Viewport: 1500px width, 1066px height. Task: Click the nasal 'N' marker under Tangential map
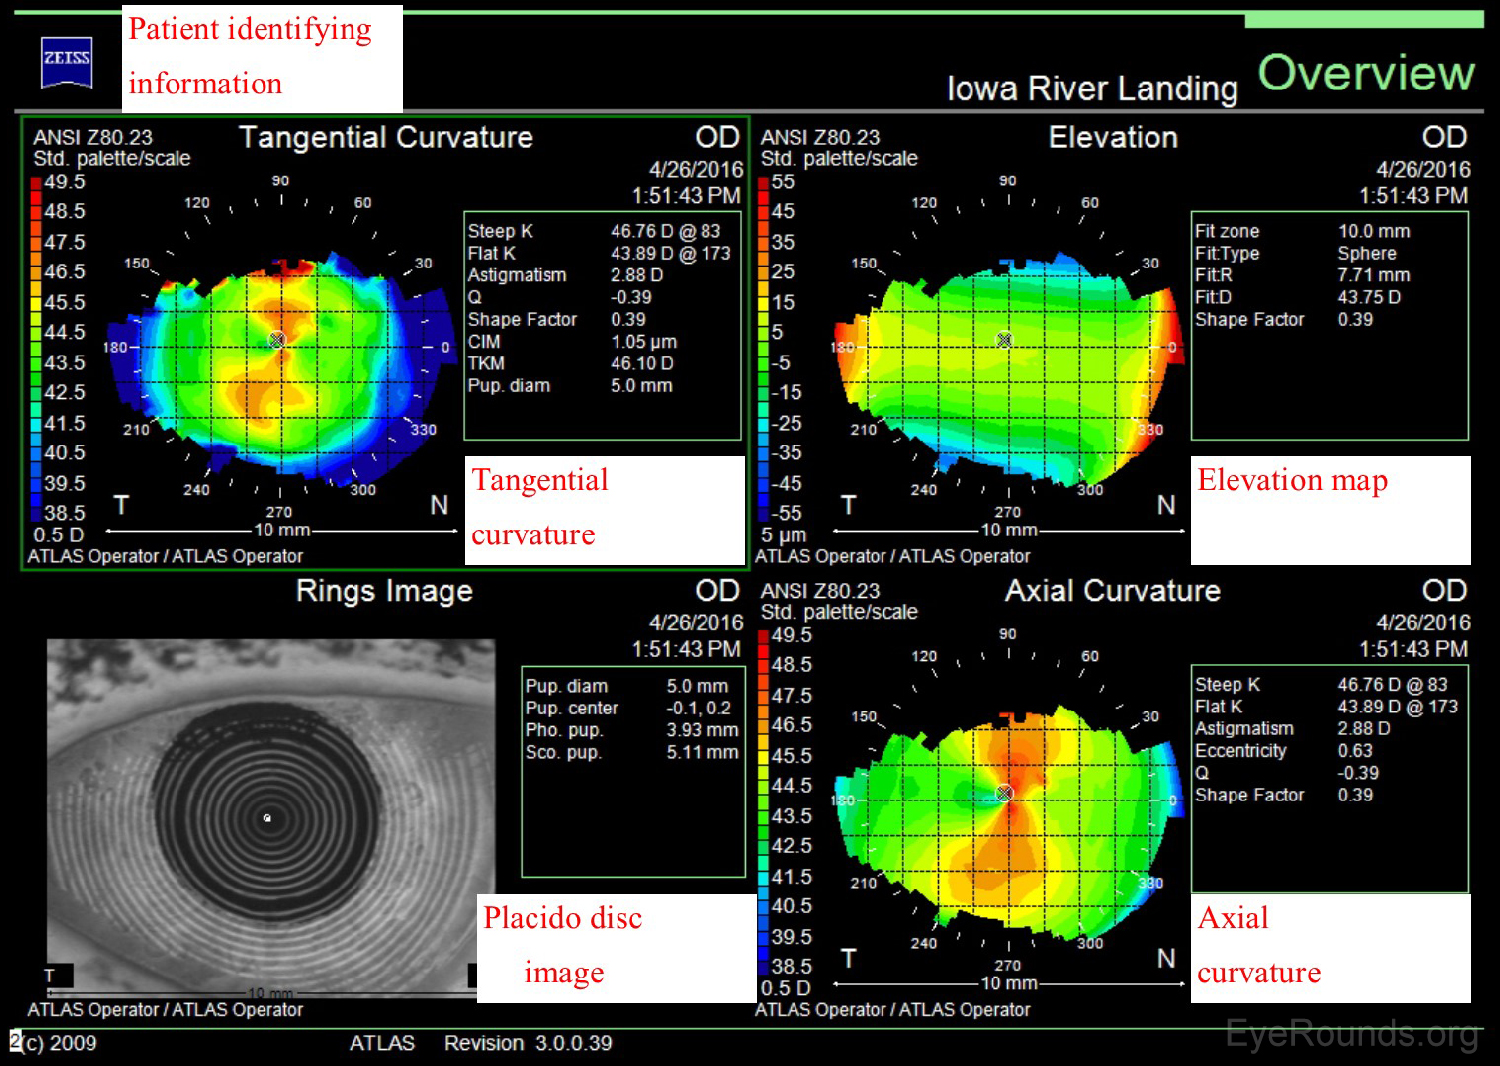[x=439, y=506]
